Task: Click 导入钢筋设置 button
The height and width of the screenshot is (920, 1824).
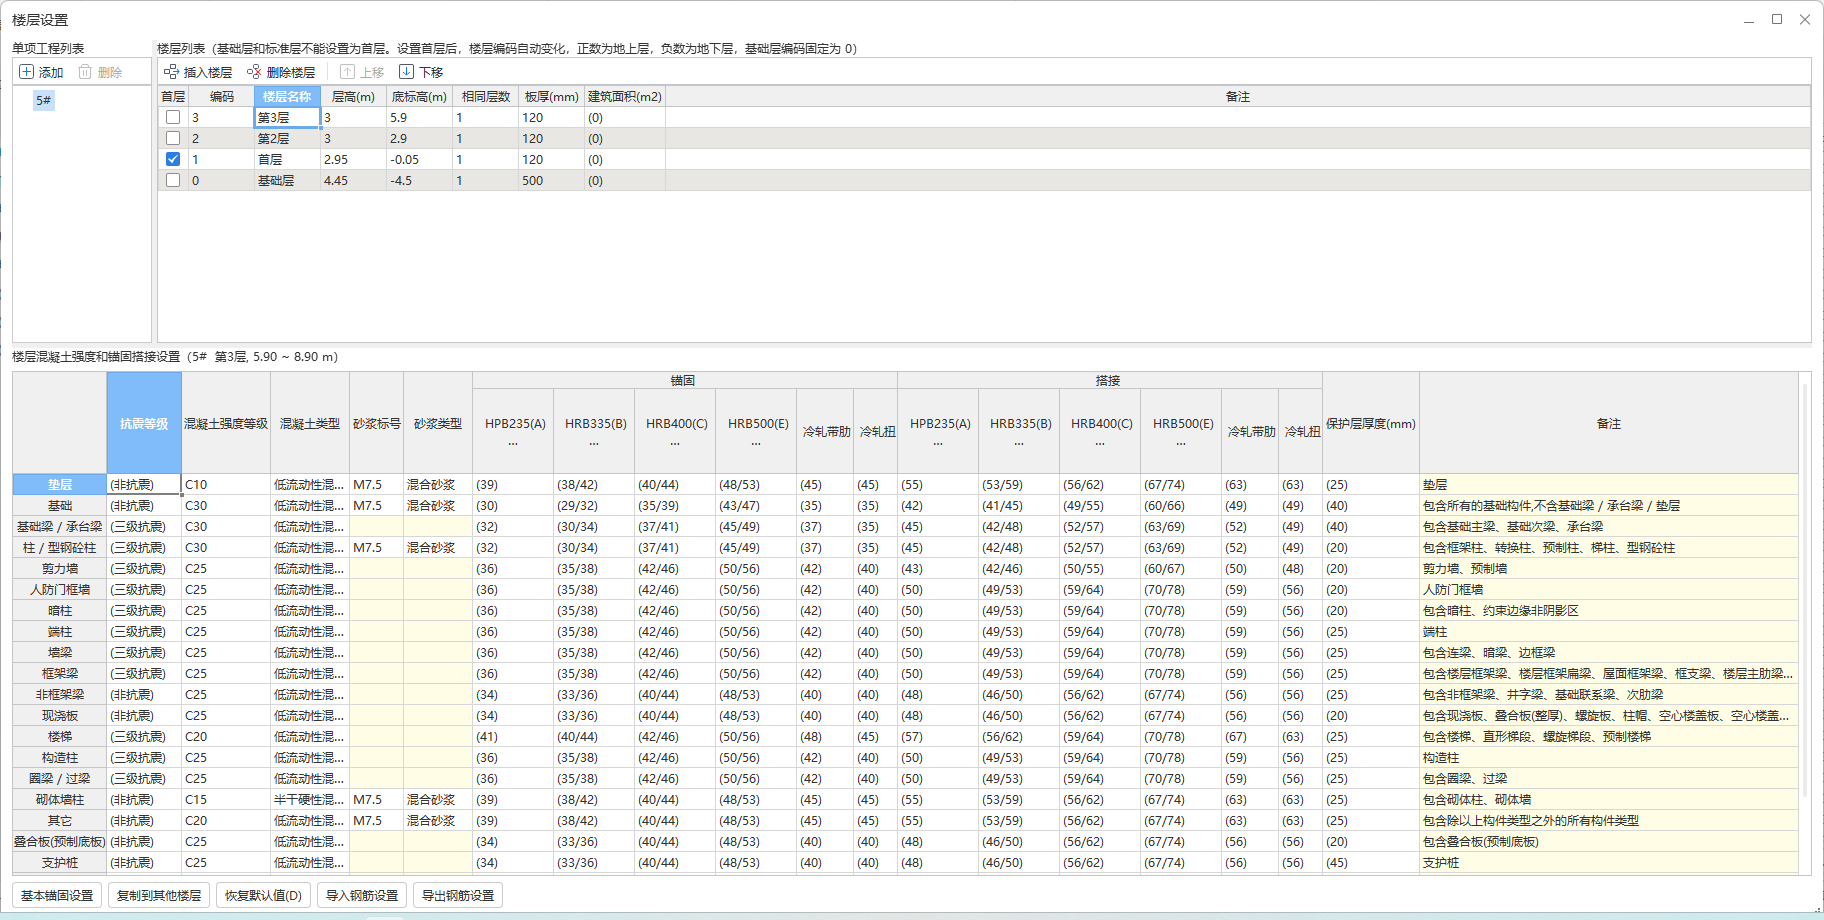Action: 362,895
